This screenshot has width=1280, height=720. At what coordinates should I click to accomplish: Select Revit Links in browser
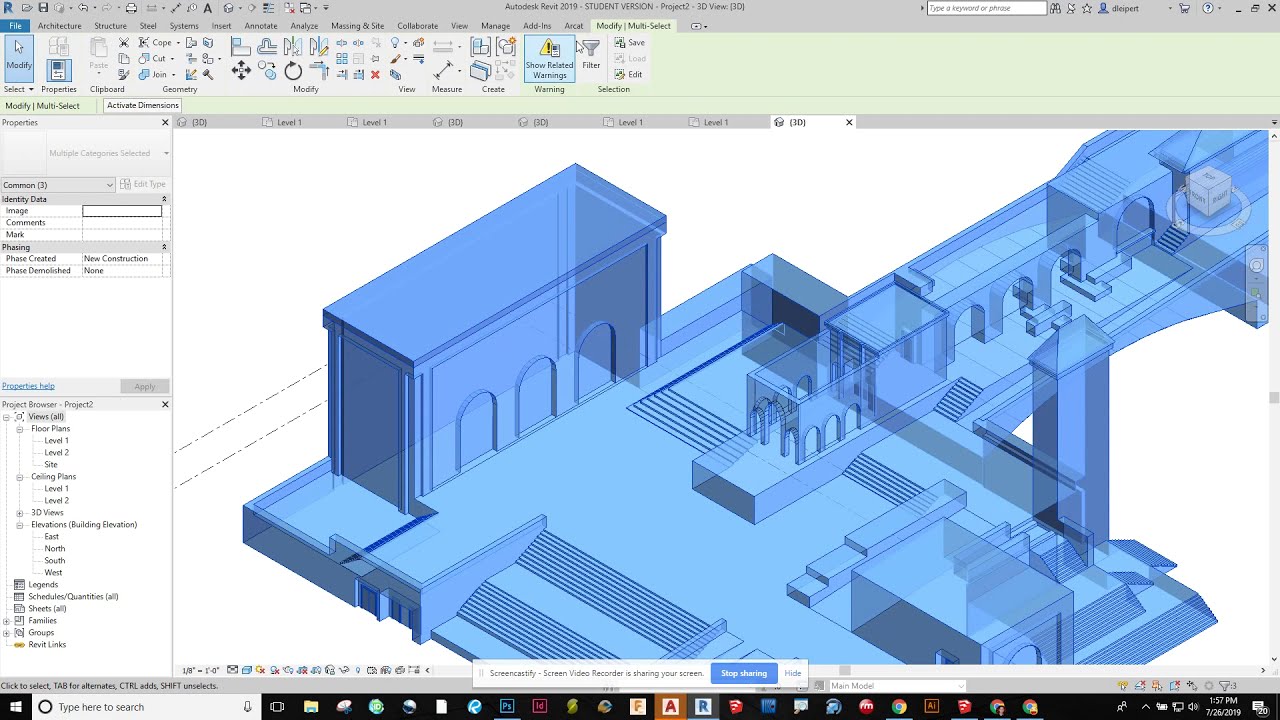tap(47, 645)
